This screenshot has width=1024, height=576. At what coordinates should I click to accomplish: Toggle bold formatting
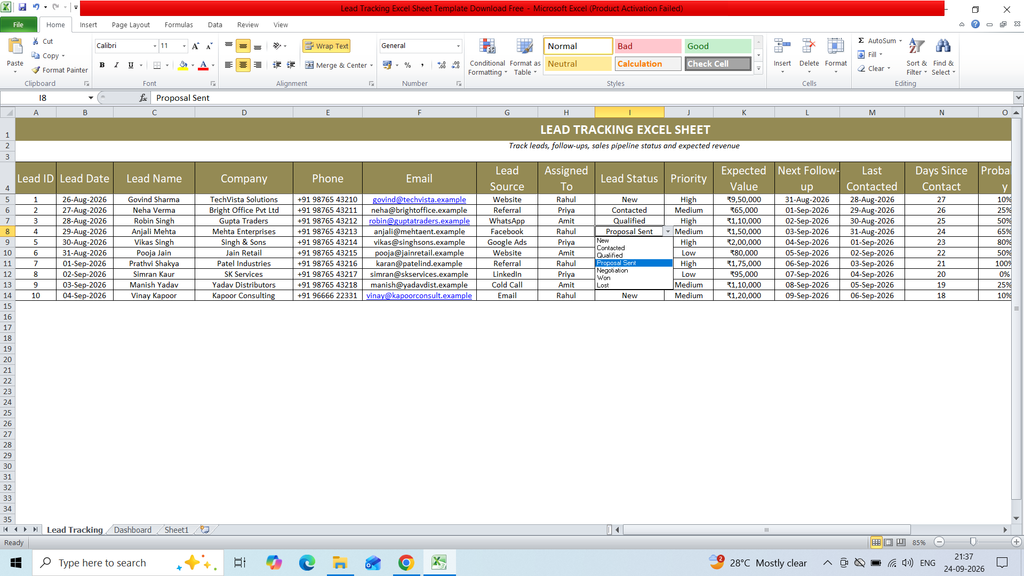102,65
